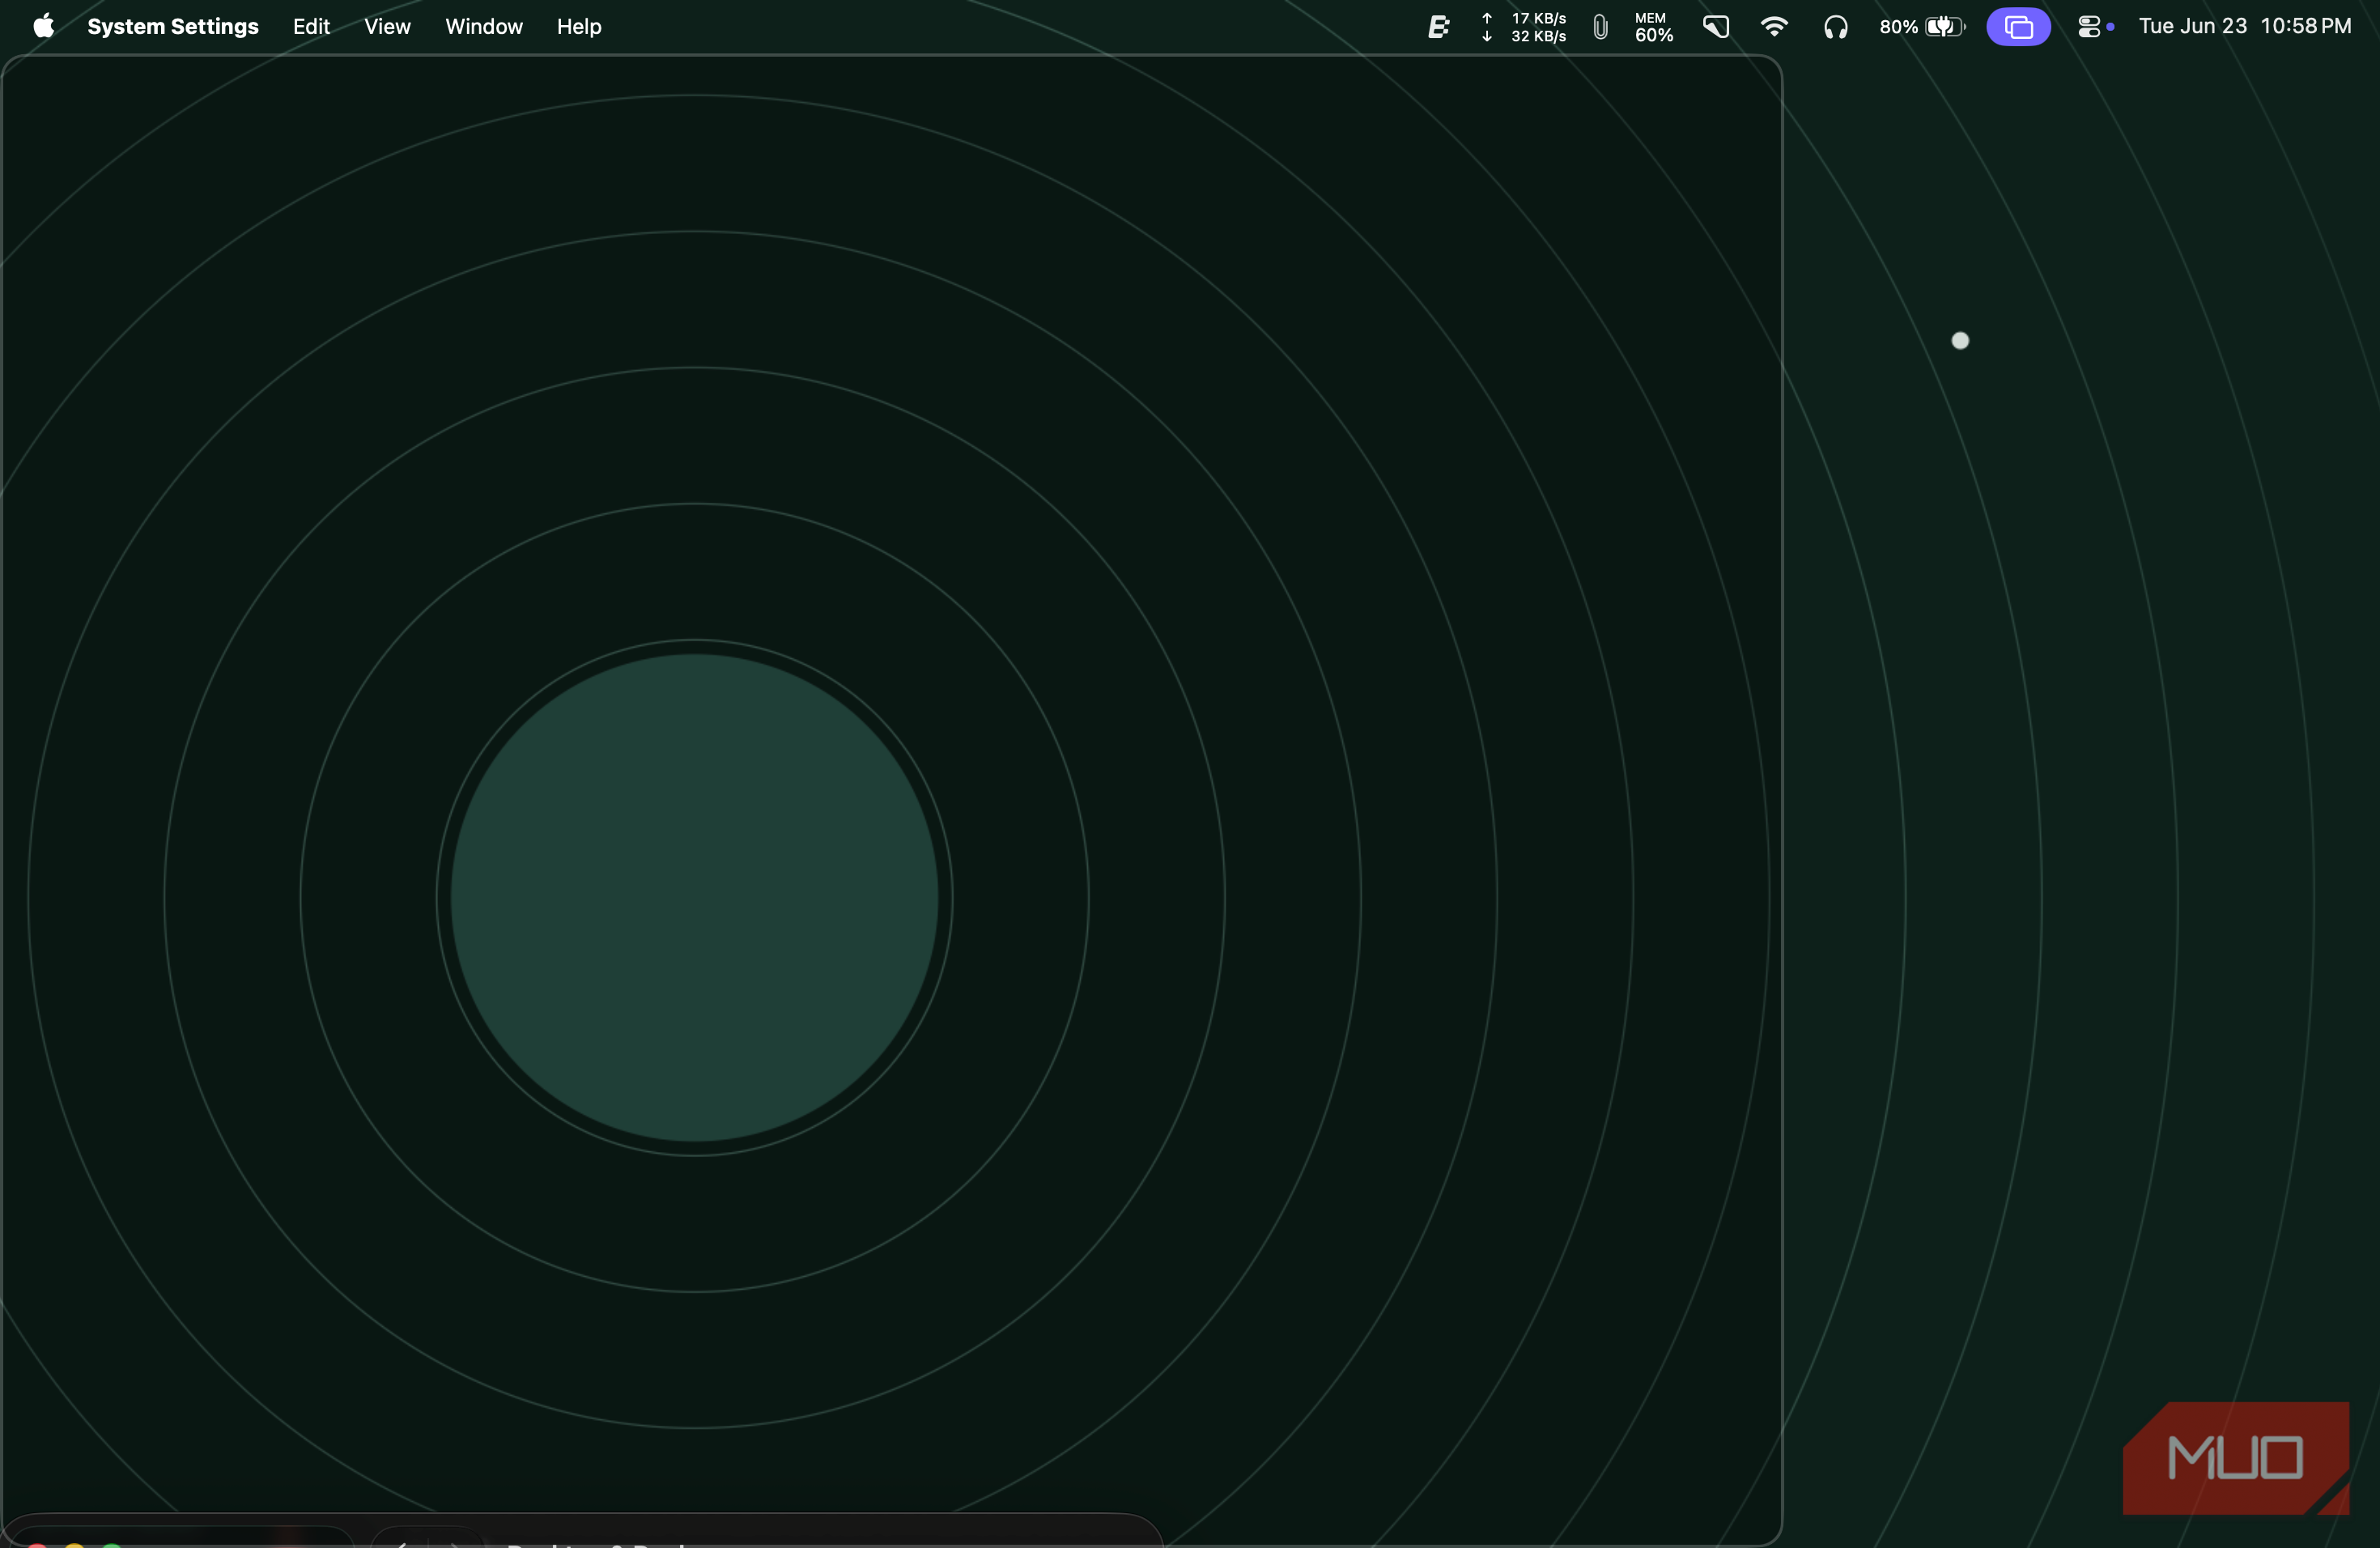Open the headphones audio menu
Viewport: 2380px width, 1548px height.
click(x=1835, y=27)
